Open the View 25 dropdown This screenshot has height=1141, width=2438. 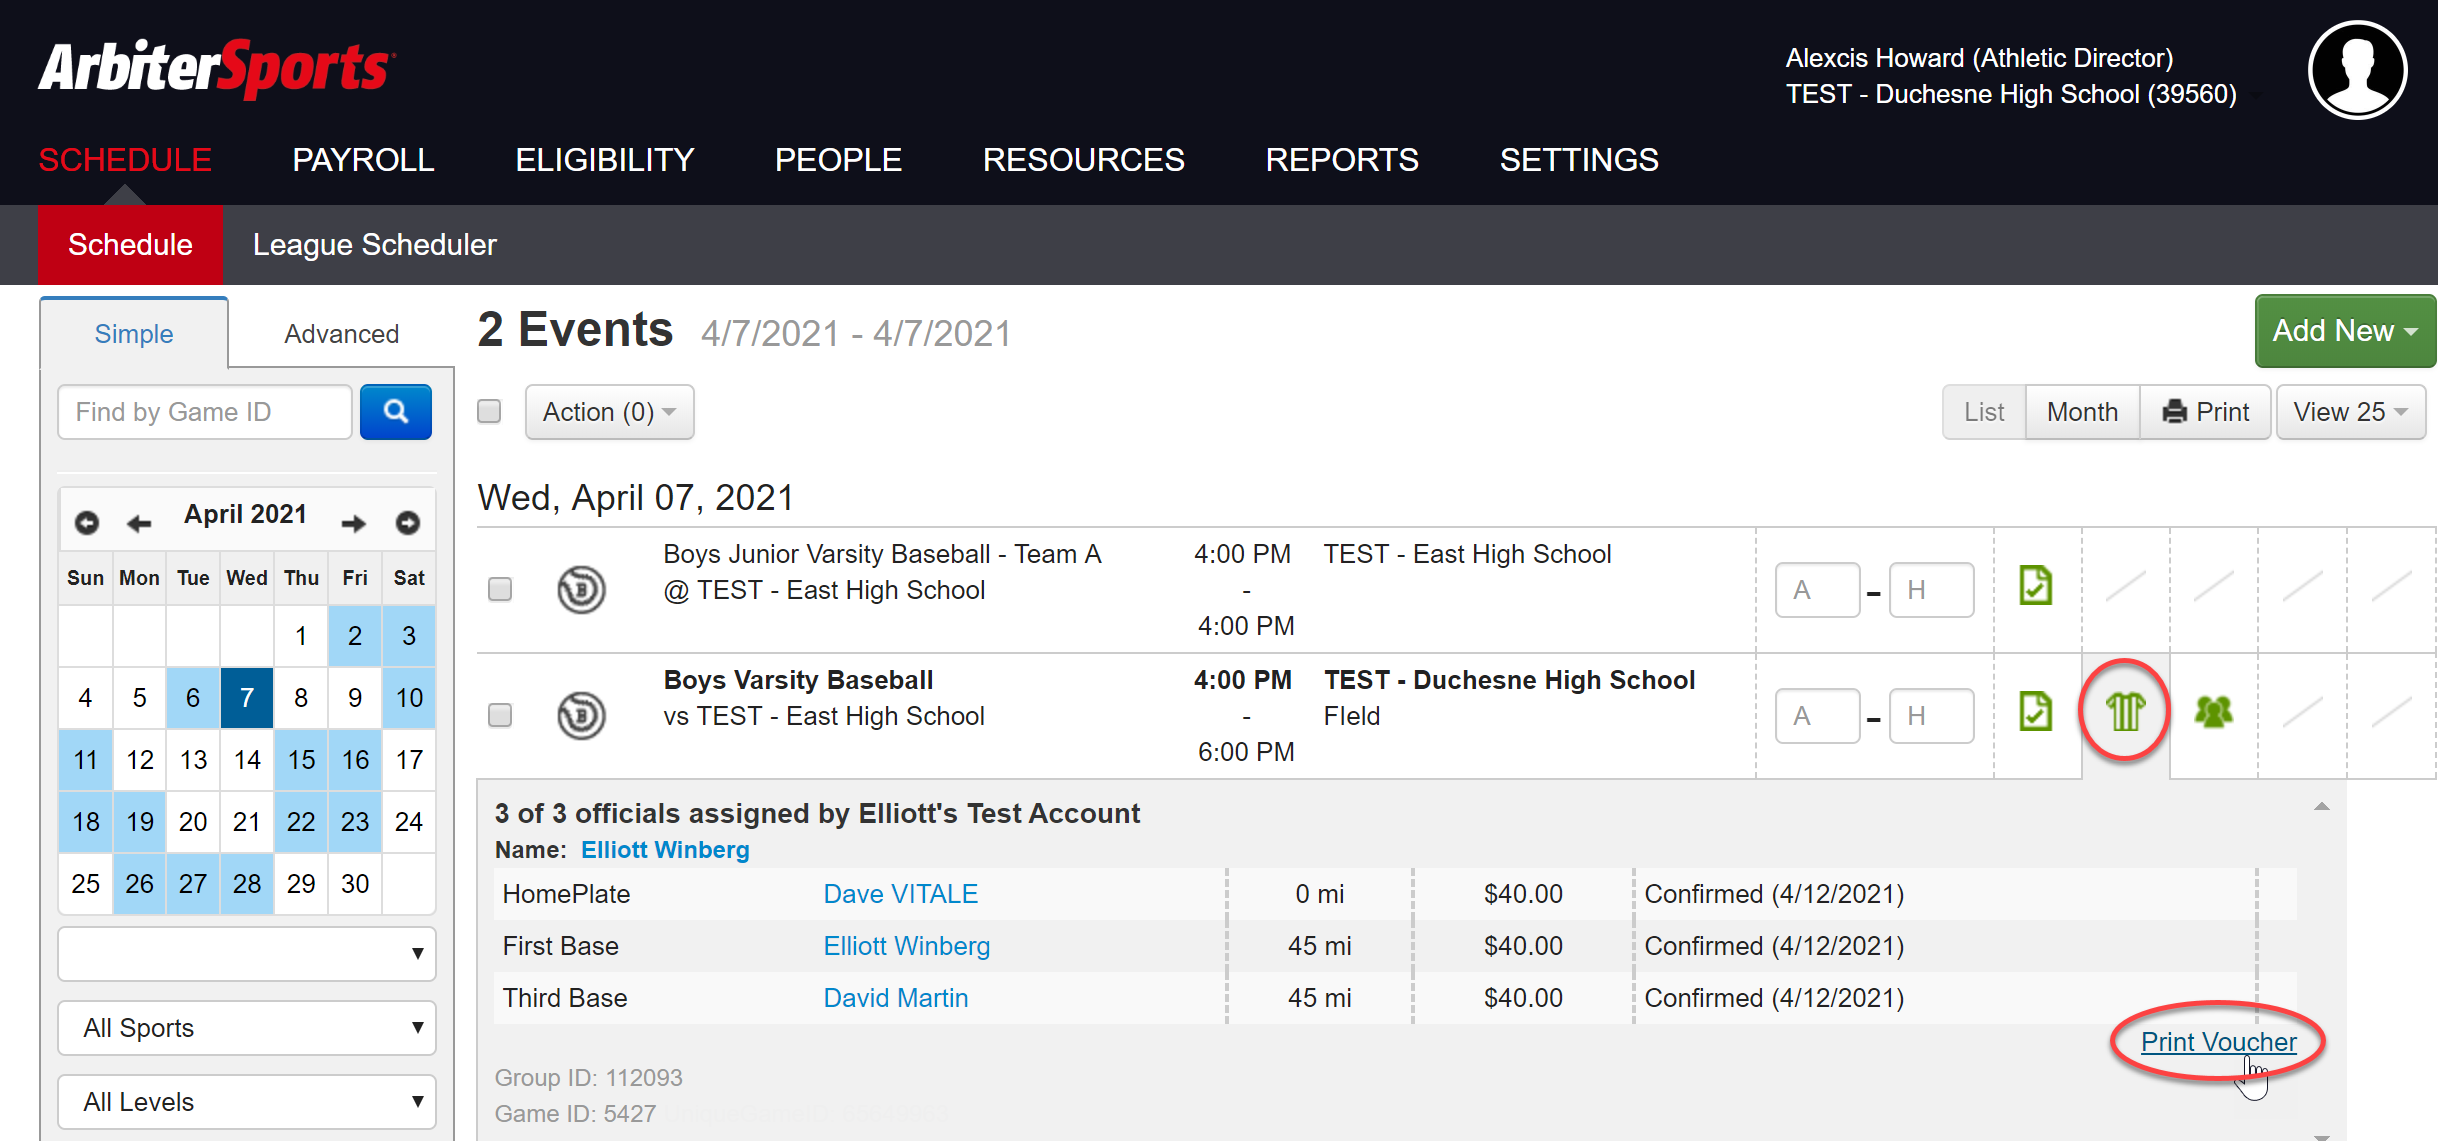point(2350,412)
